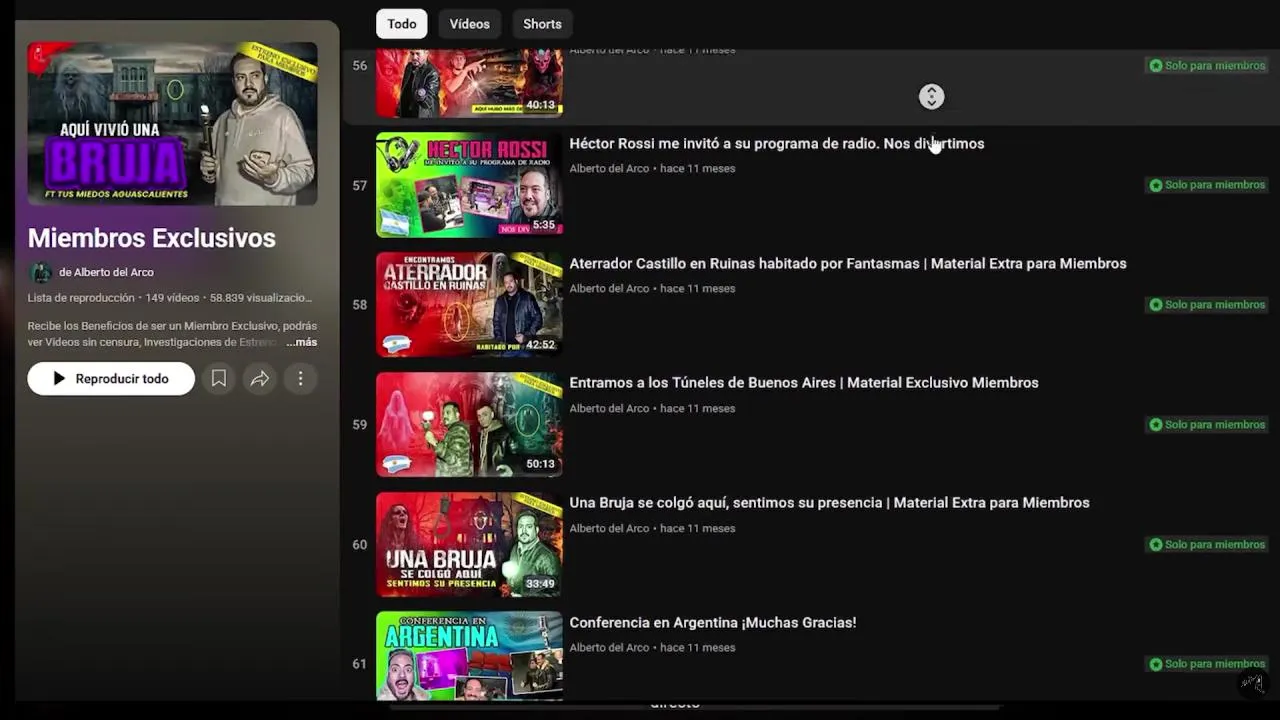Open the Una Bruja se colgó aquí video title

click(x=829, y=503)
